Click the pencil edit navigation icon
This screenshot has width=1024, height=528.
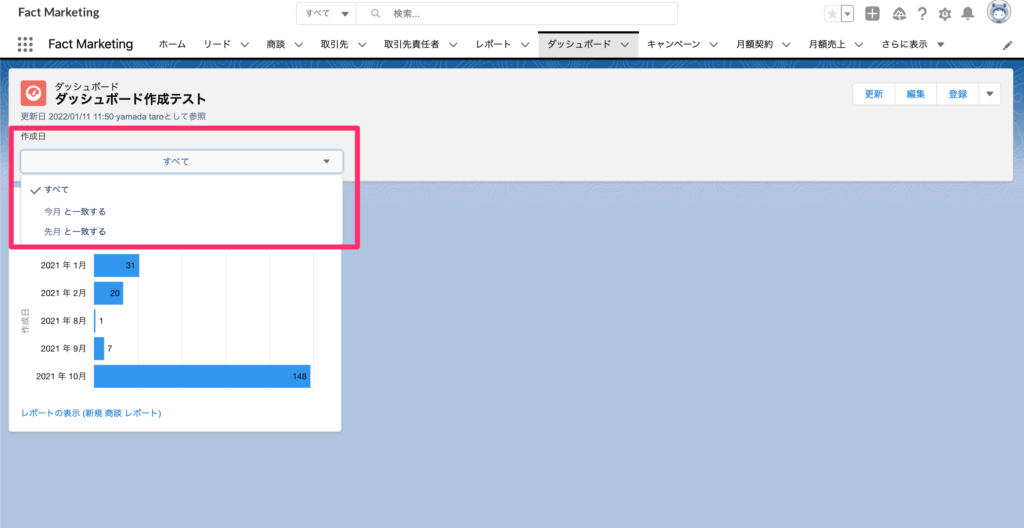[1007, 45]
